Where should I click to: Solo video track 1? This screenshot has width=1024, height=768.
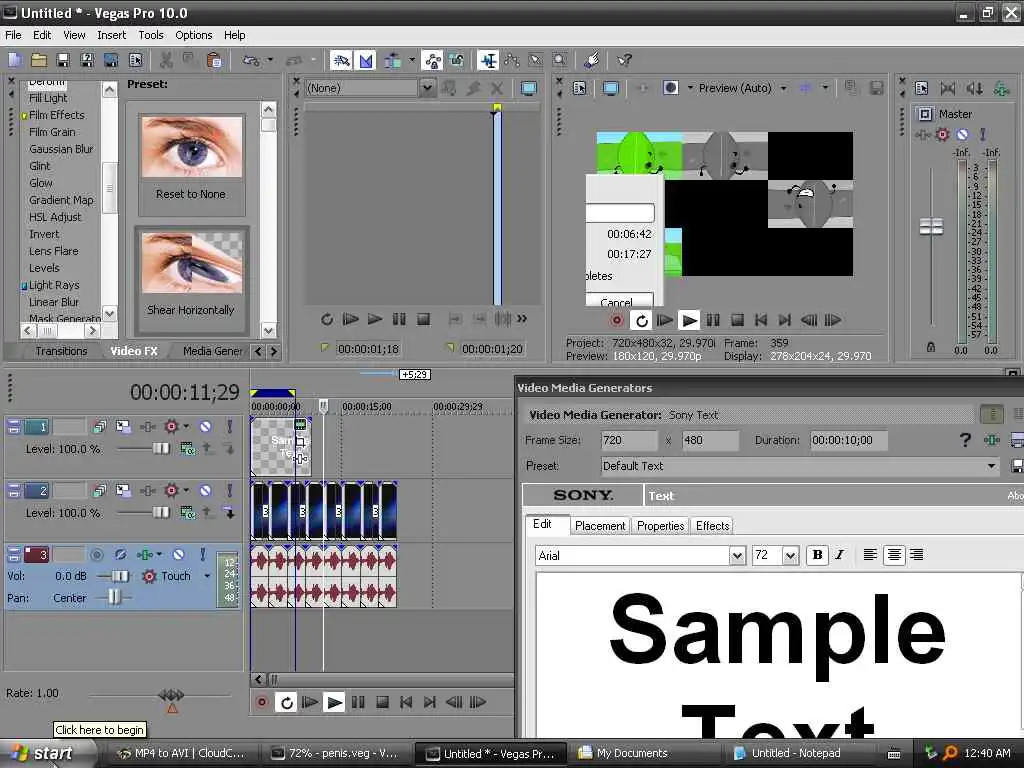229,426
